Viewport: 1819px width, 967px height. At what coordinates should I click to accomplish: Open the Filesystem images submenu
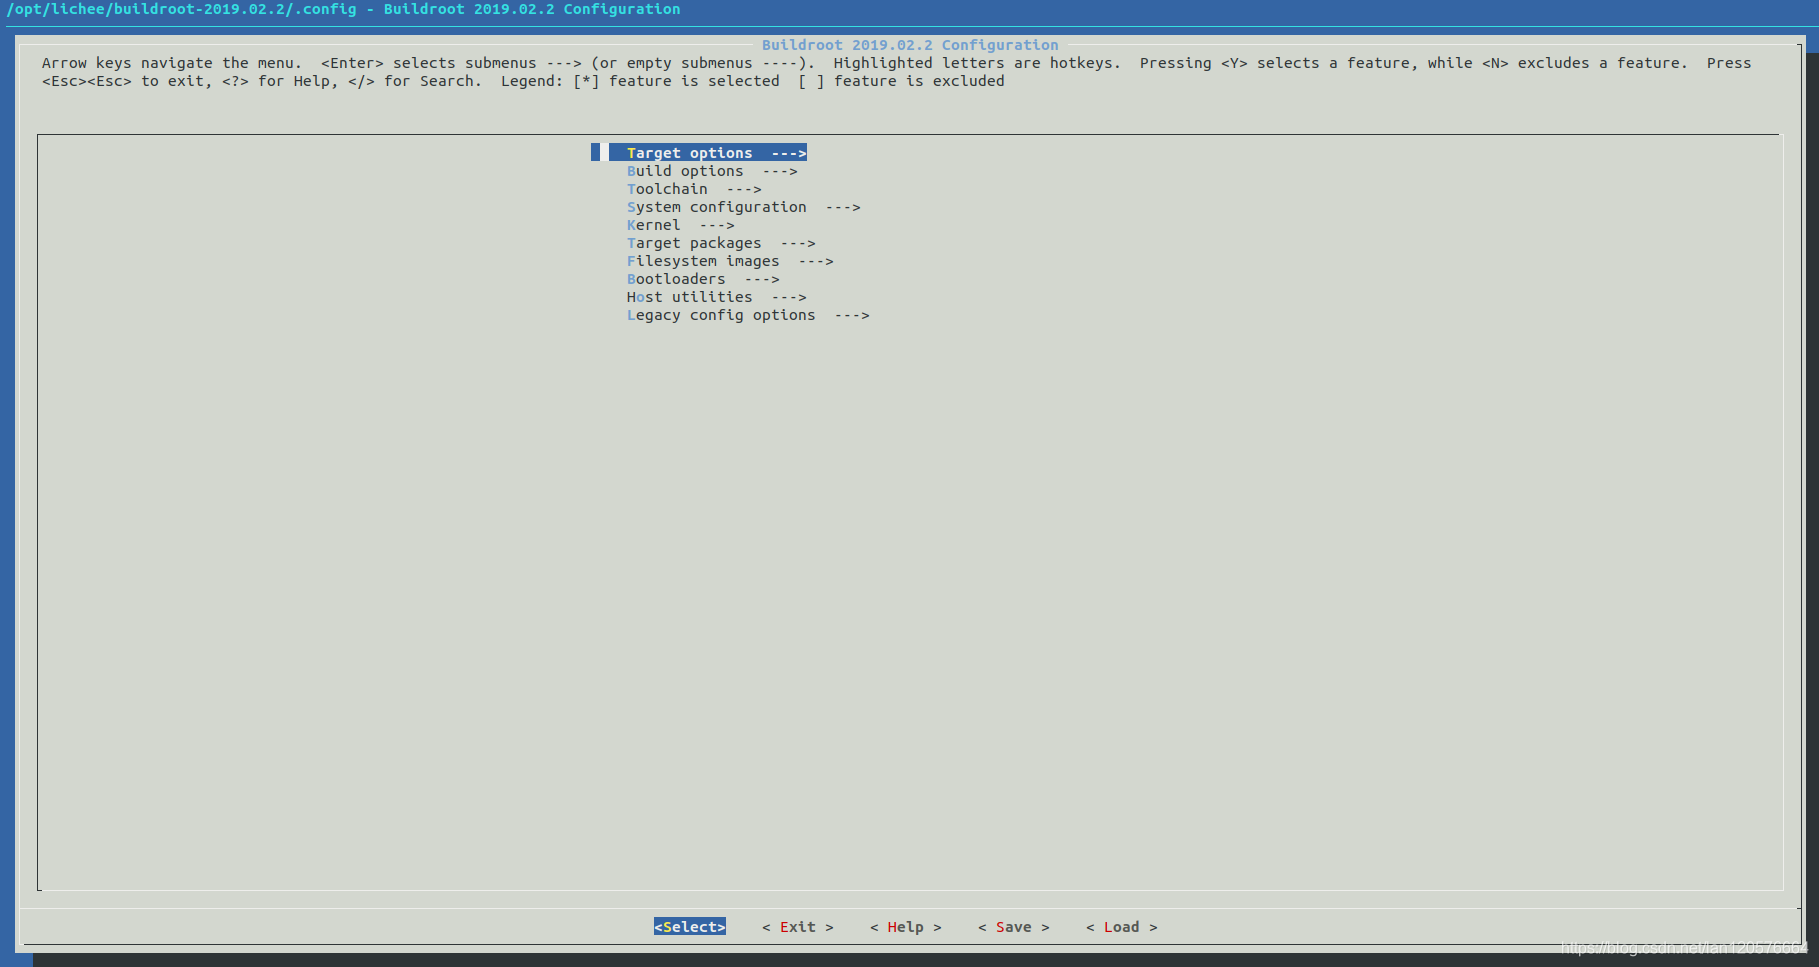[x=730, y=261]
